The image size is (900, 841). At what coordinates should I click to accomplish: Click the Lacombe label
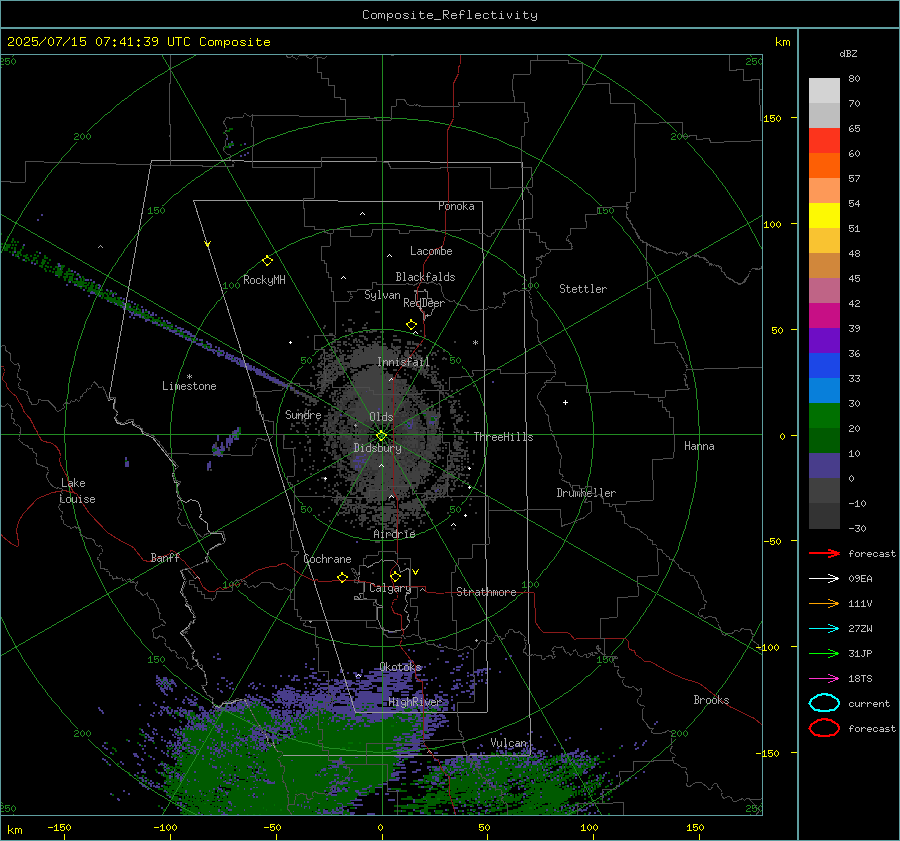(431, 251)
